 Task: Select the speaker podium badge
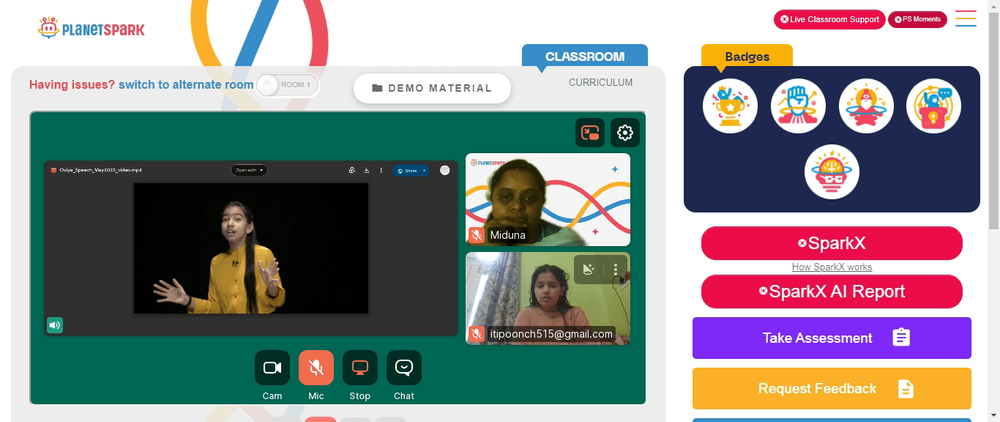(934, 106)
